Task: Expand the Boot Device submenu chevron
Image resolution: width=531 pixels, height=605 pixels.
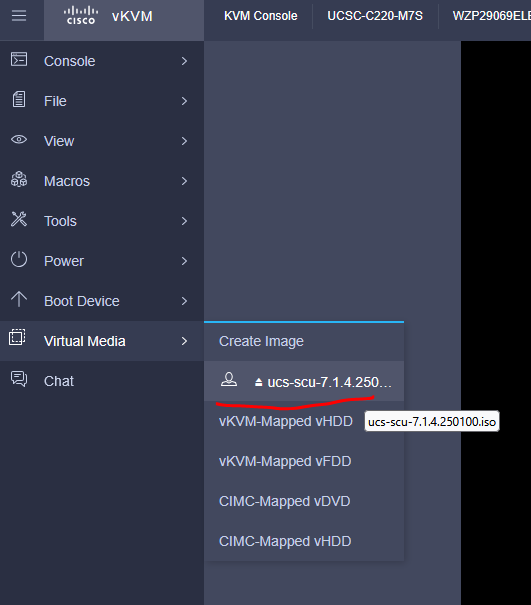Action: [184, 301]
